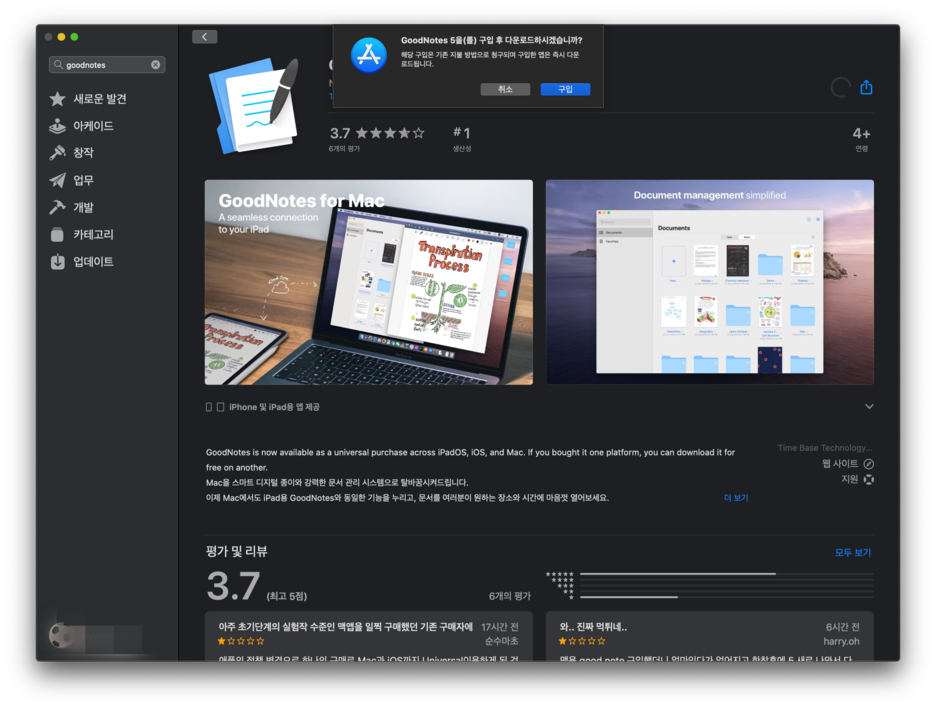Viewport: 936px width, 709px height.
Task: Open the 업무 section
Action: click(72, 180)
